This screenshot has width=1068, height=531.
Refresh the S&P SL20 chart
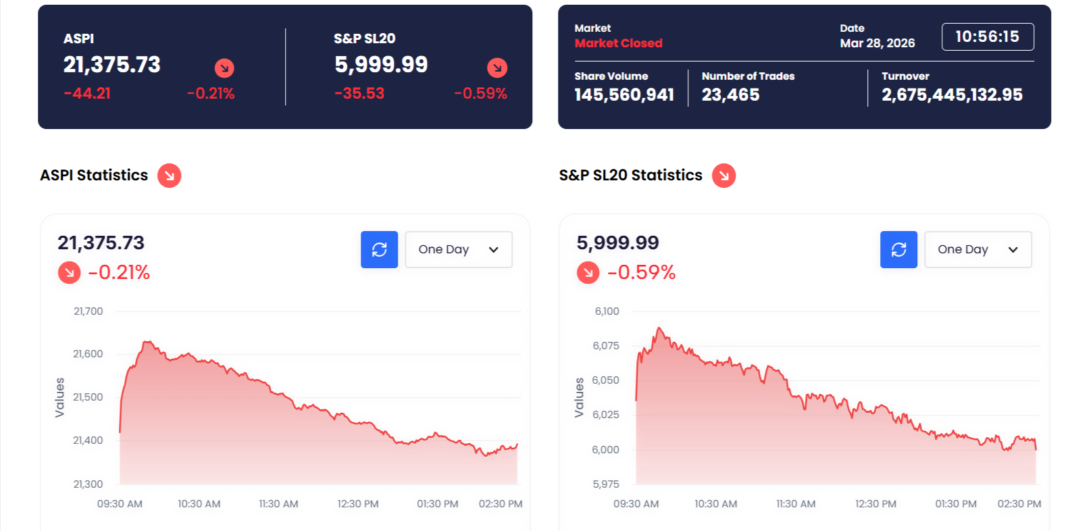tap(898, 249)
